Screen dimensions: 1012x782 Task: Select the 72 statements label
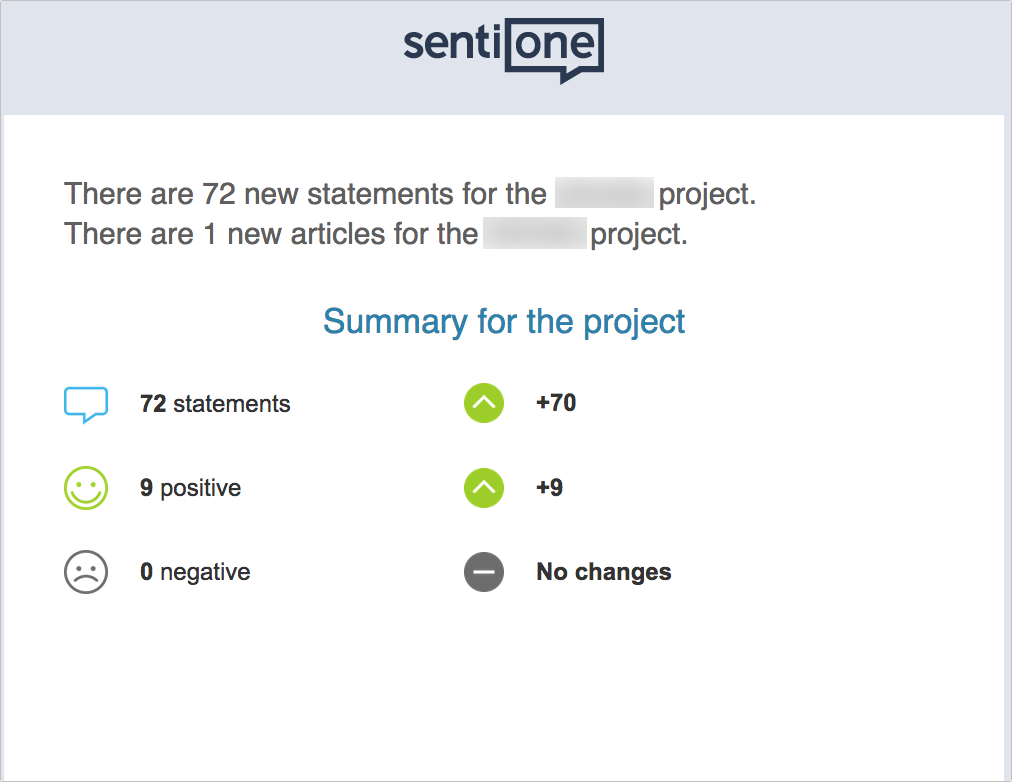pos(215,404)
